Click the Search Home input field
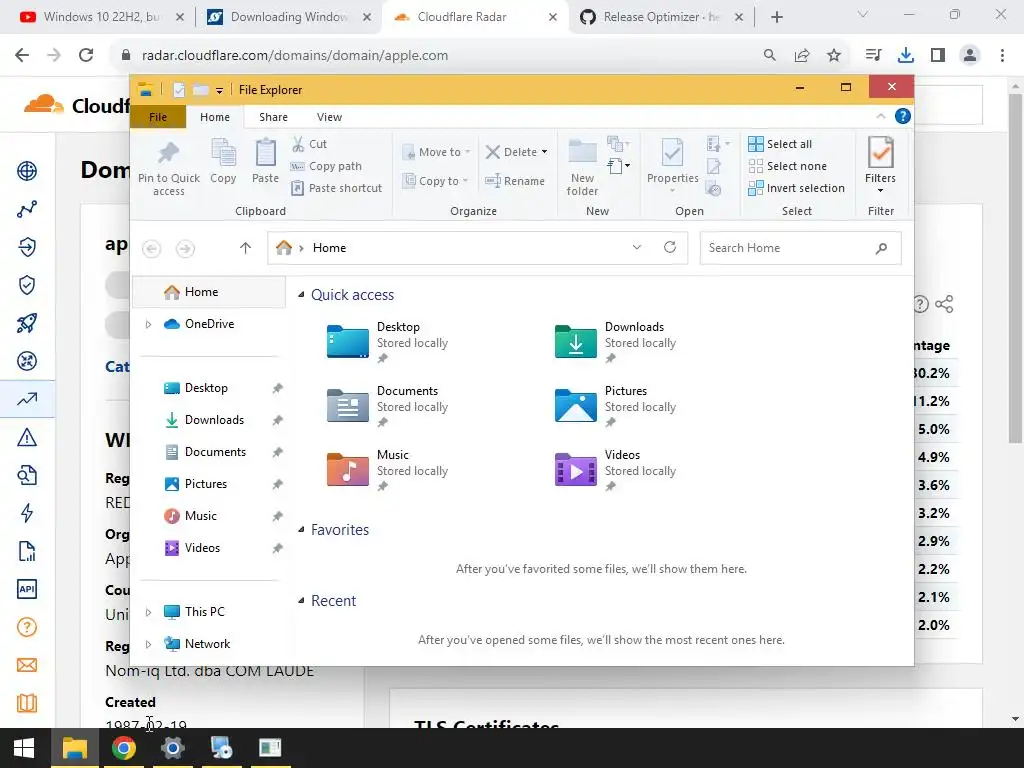This screenshot has width=1024, height=768. pos(800,248)
